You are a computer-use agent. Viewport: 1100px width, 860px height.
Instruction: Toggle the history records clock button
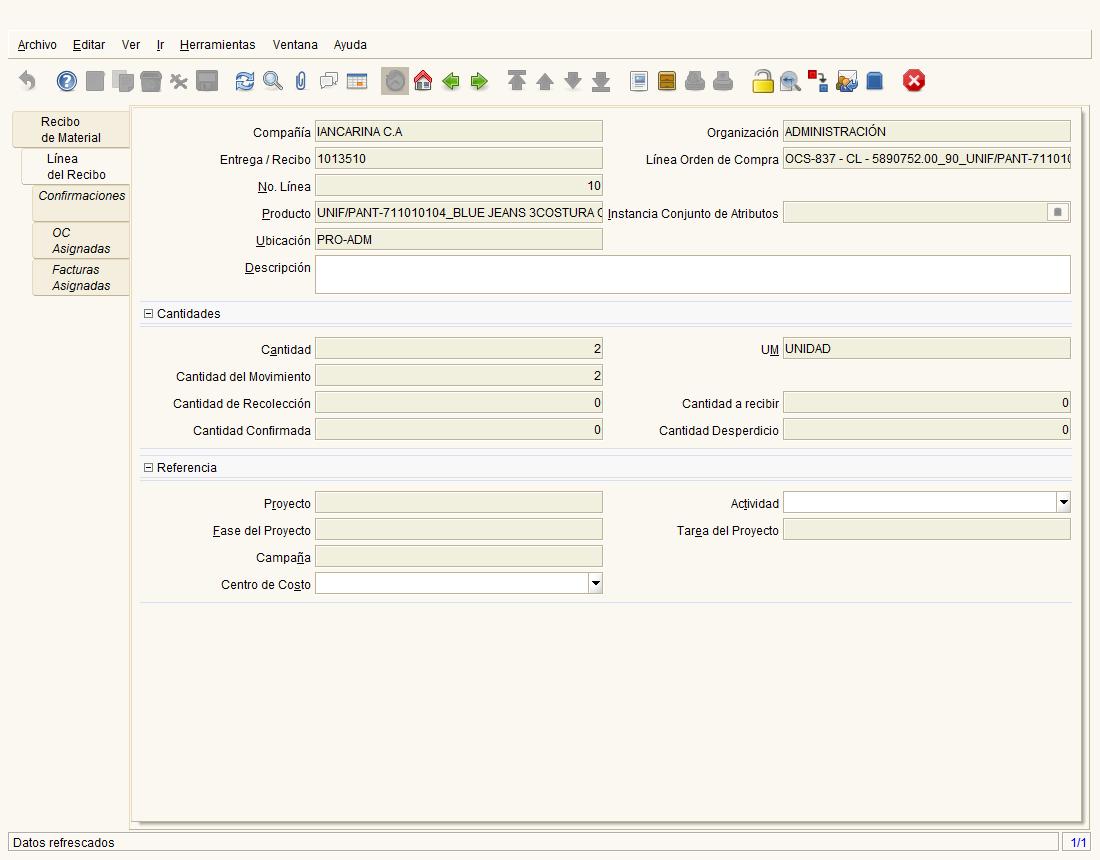pyautogui.click(x=395, y=81)
